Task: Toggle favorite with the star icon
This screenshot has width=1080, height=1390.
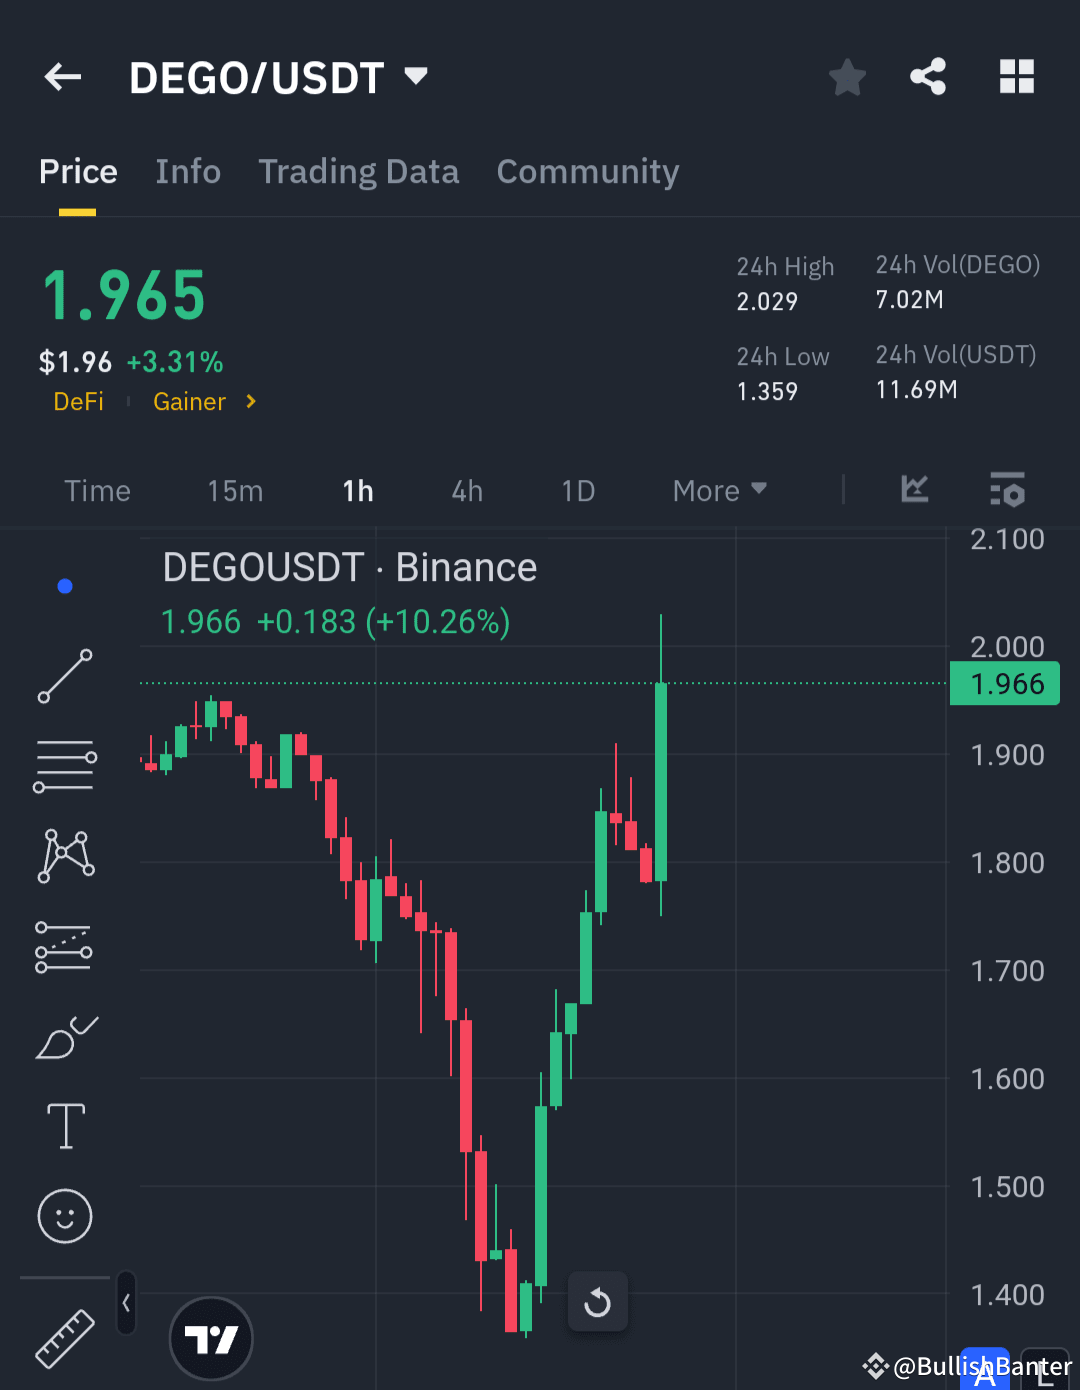Action: [847, 77]
